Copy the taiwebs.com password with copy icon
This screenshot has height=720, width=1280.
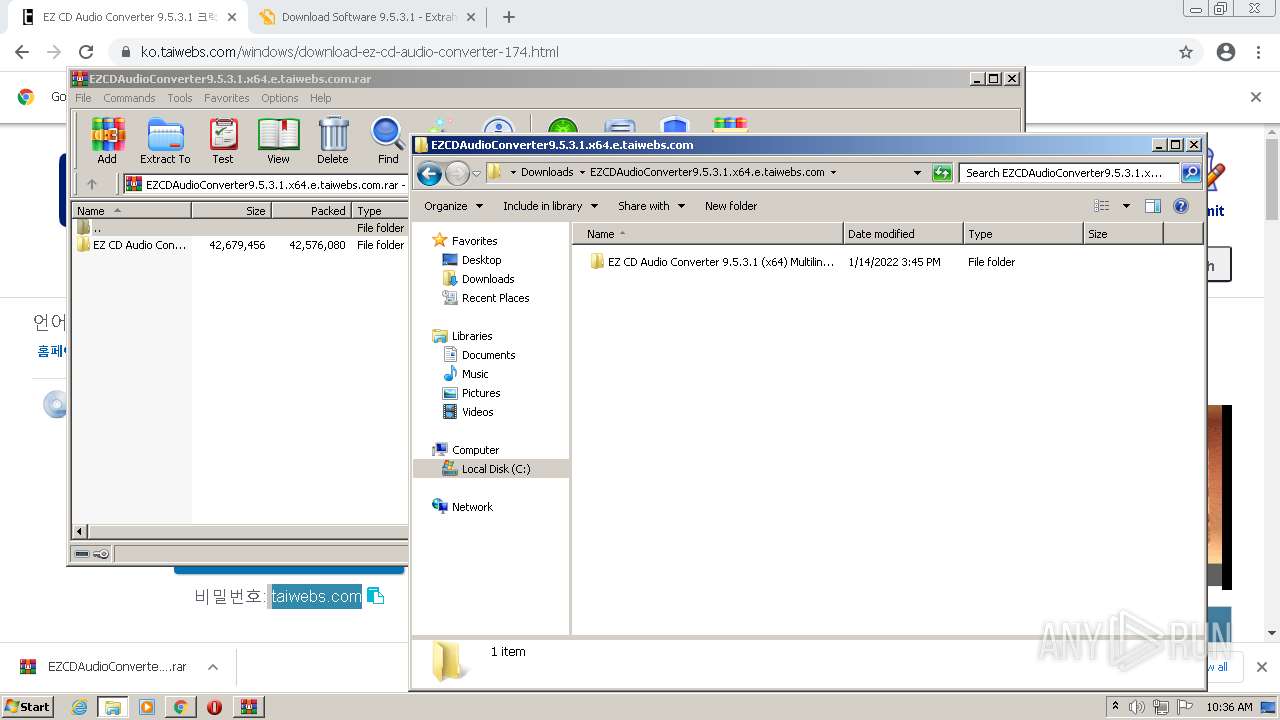coord(376,596)
